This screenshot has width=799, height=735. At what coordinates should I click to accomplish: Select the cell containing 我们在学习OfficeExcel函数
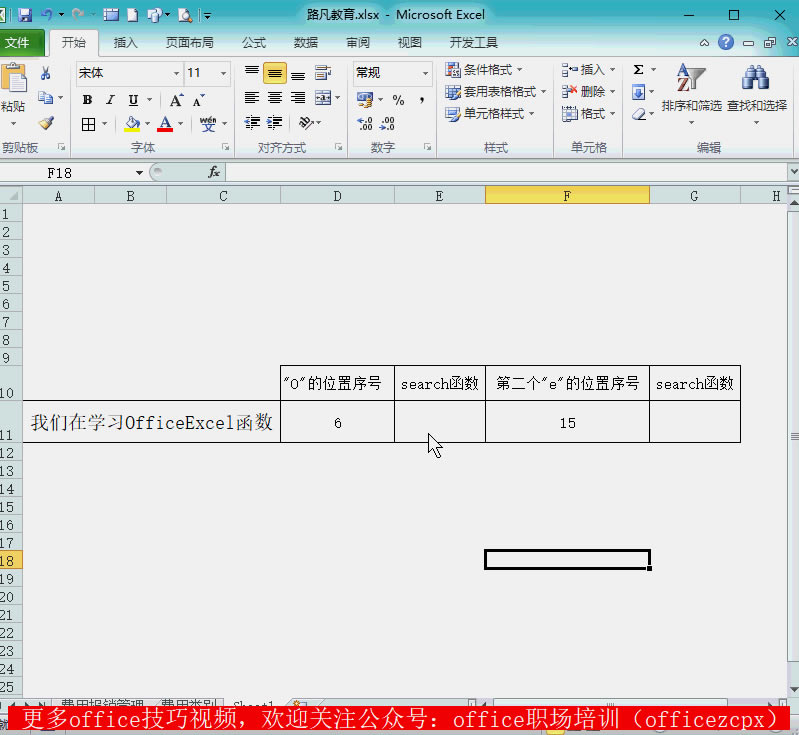pos(151,423)
